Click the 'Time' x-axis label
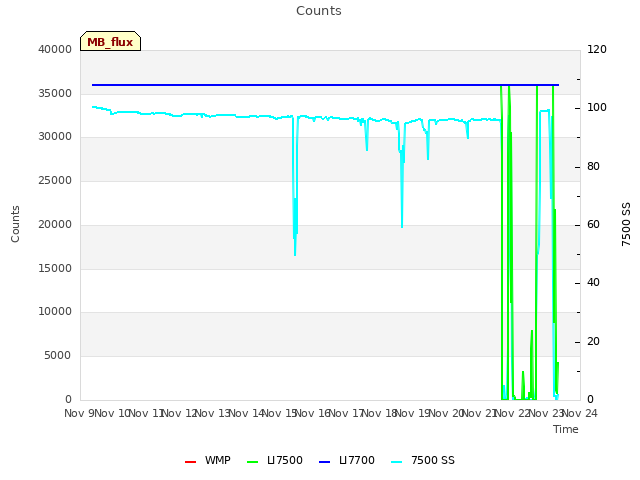 566,429
